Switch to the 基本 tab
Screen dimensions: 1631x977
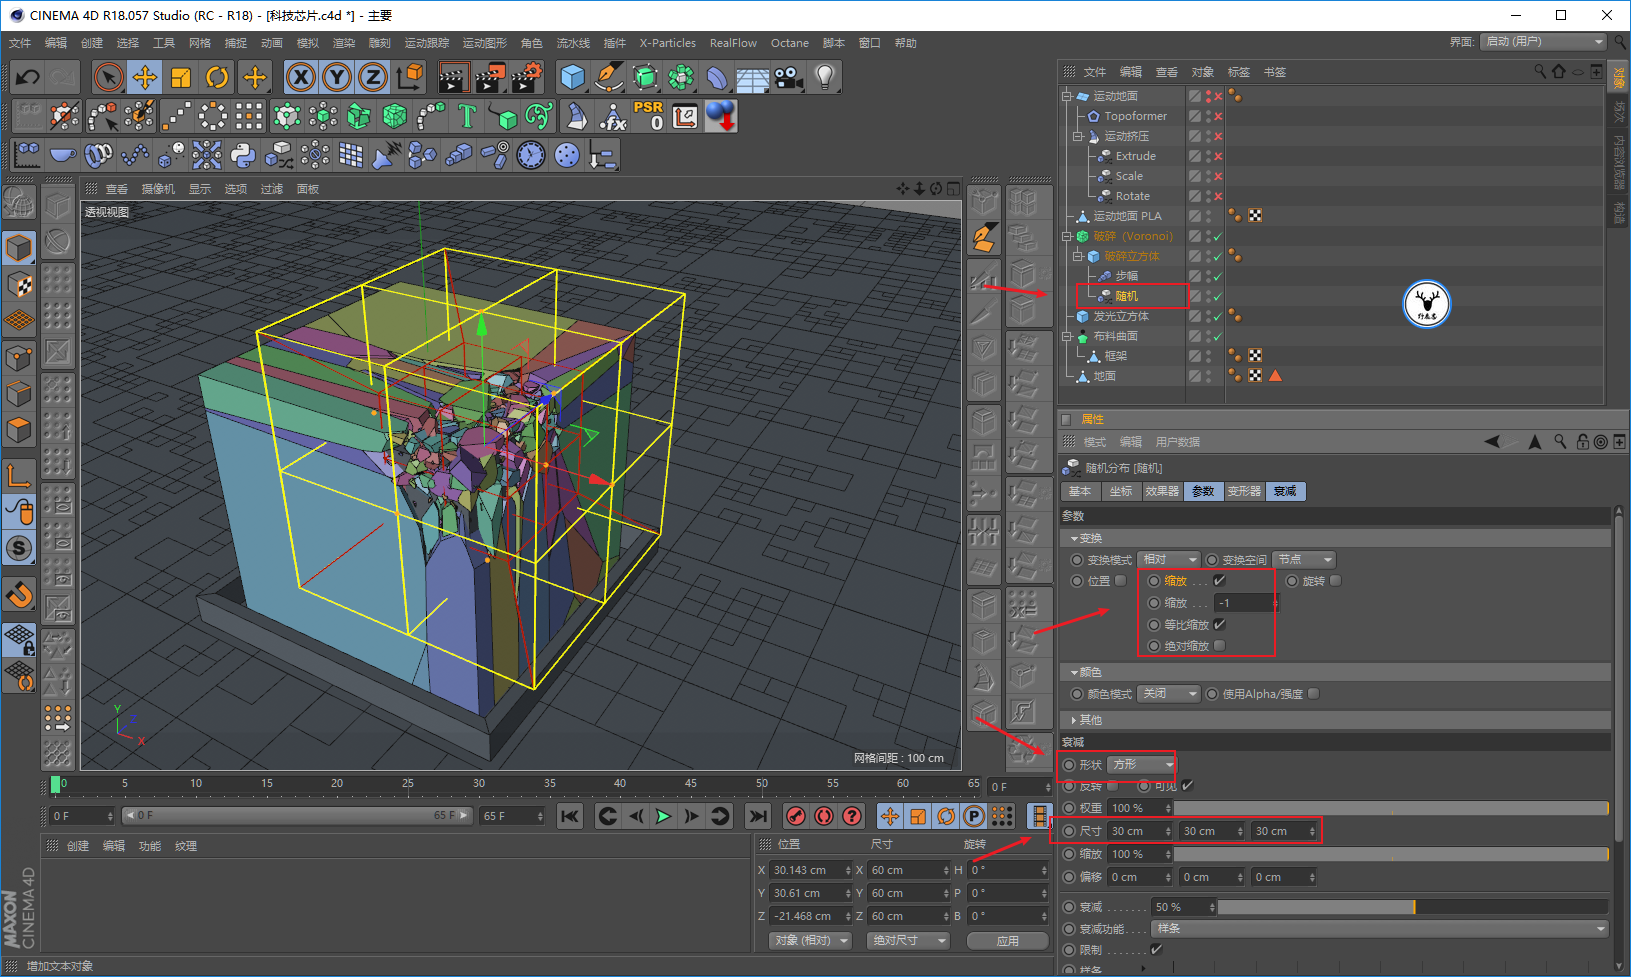click(x=1080, y=491)
